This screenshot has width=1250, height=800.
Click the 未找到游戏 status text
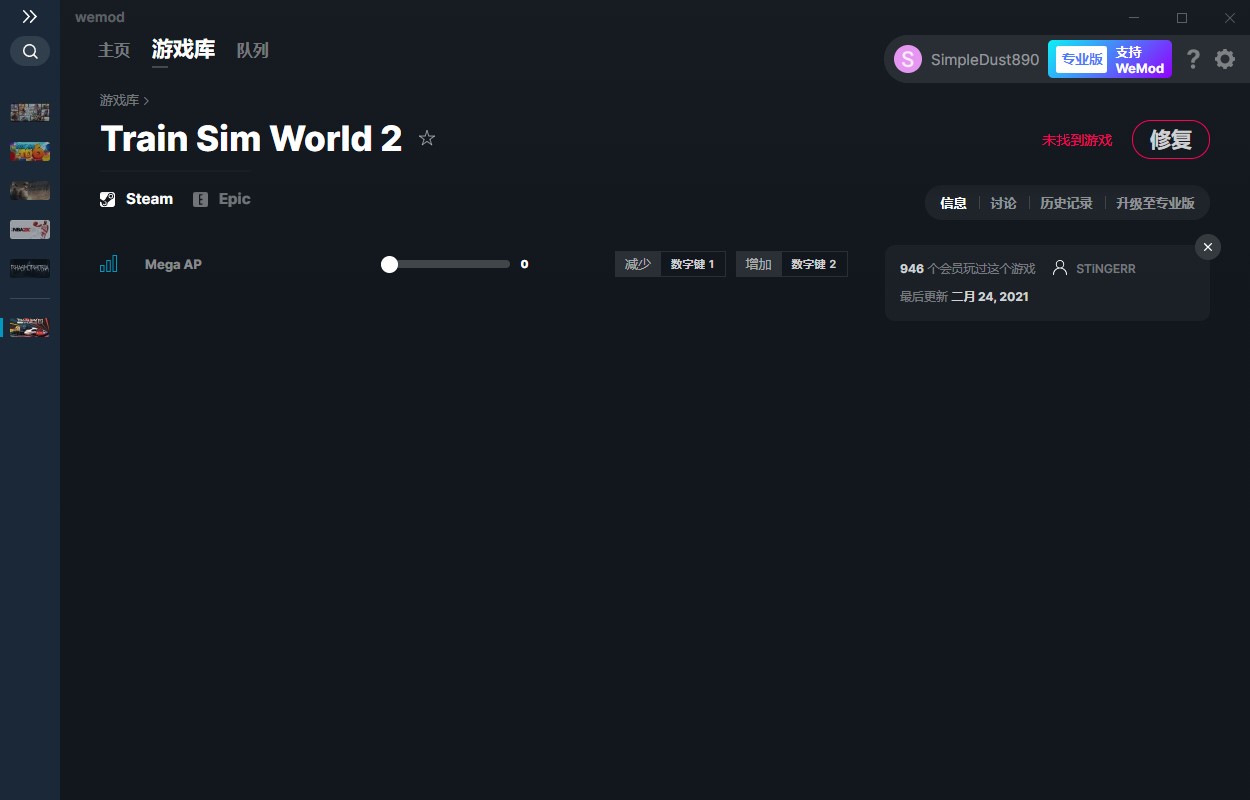pyautogui.click(x=1077, y=140)
